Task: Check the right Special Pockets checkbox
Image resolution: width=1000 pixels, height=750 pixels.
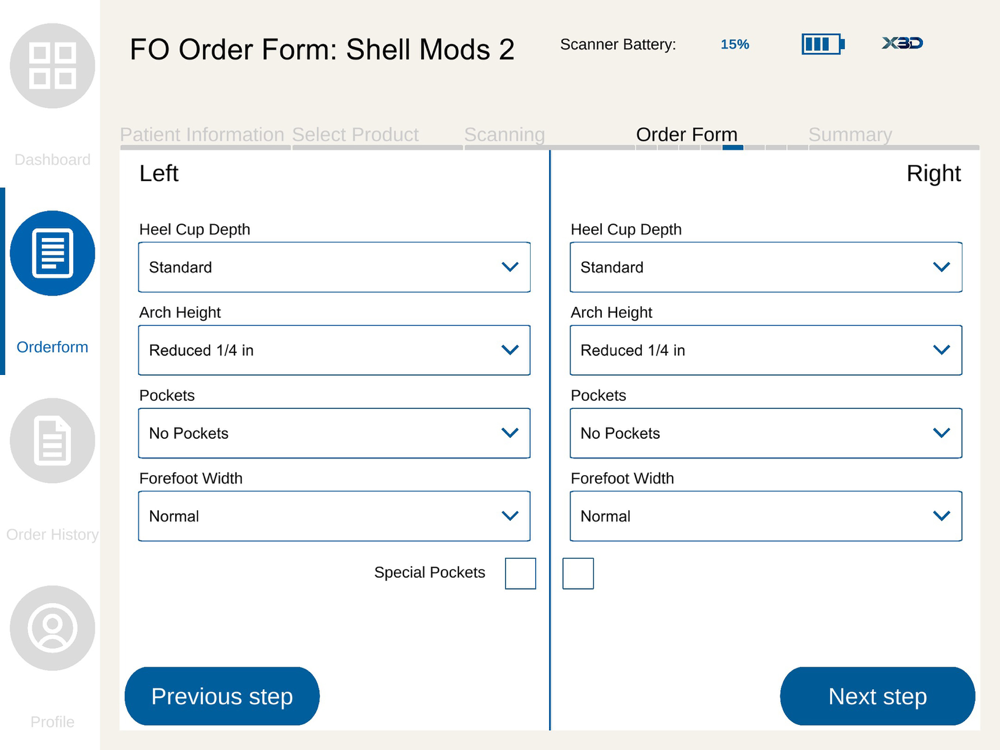Action: (x=578, y=573)
